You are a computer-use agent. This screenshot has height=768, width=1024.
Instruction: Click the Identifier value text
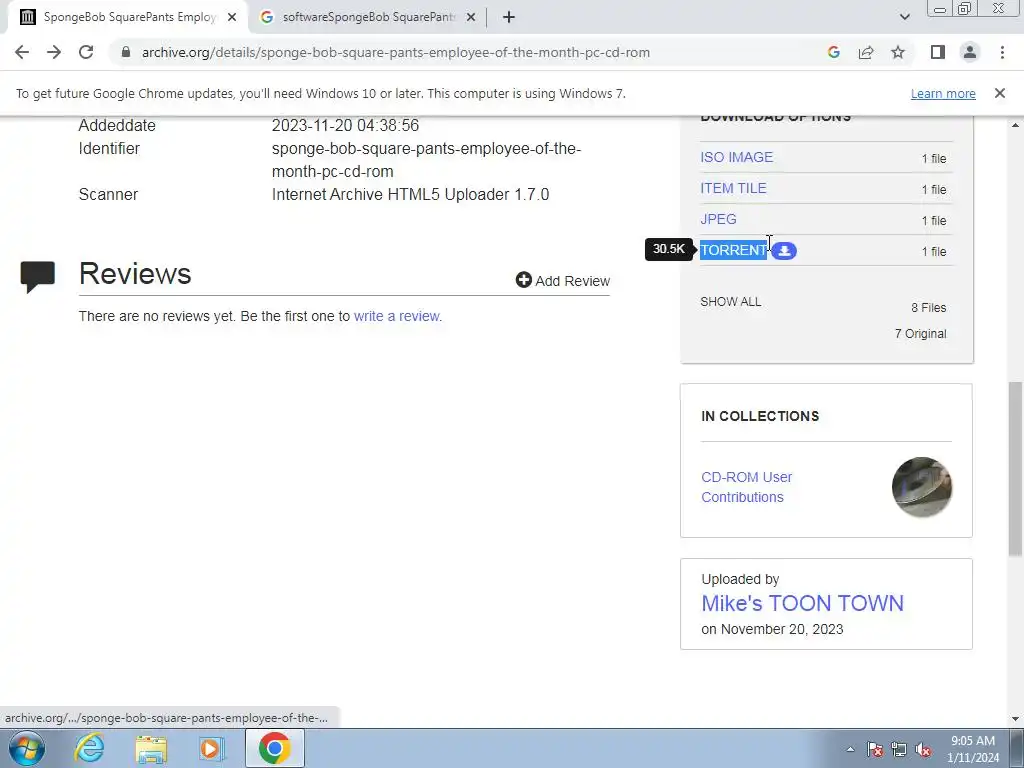point(426,160)
